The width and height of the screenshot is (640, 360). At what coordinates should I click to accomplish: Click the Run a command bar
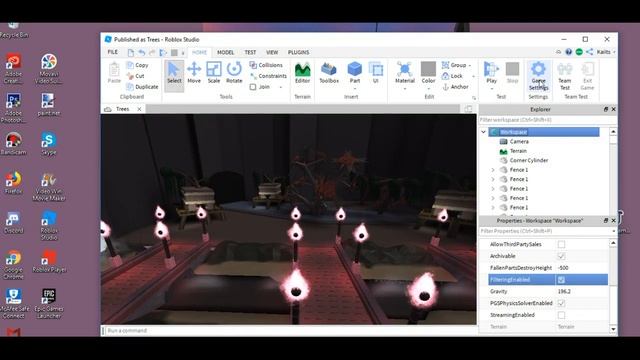(x=290, y=331)
